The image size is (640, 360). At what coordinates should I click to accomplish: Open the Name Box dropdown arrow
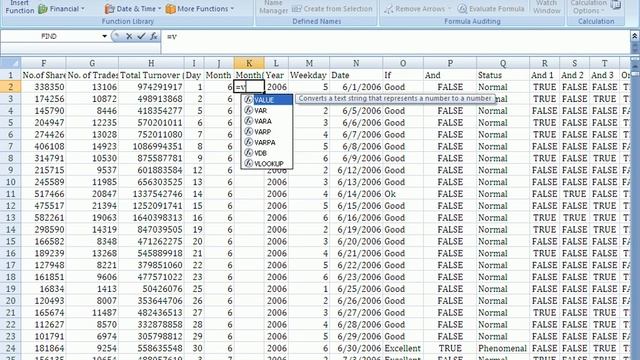(x=104, y=36)
